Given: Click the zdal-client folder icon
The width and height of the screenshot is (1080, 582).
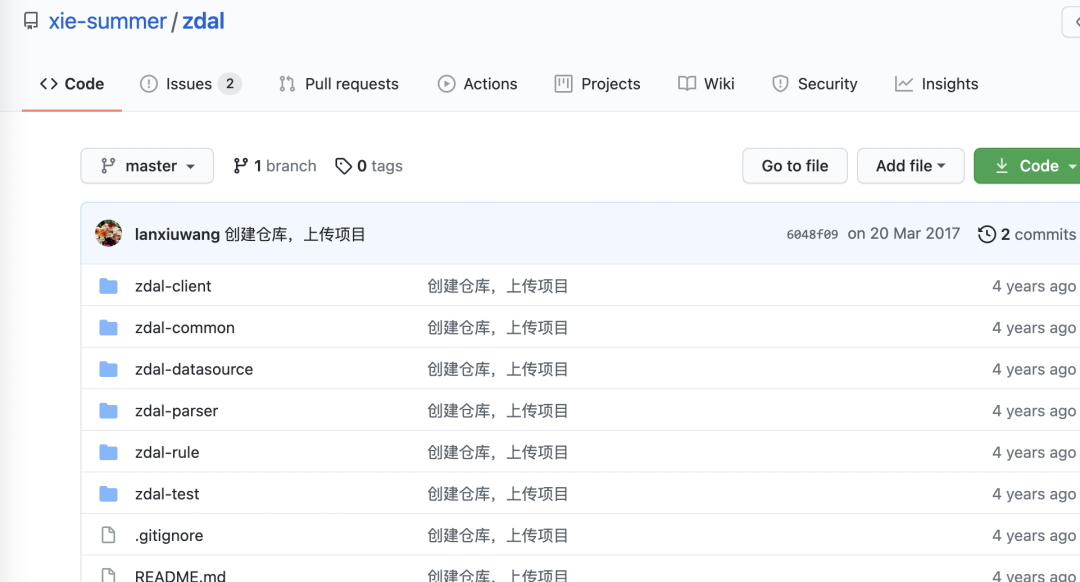Looking at the screenshot, I should click(x=108, y=286).
